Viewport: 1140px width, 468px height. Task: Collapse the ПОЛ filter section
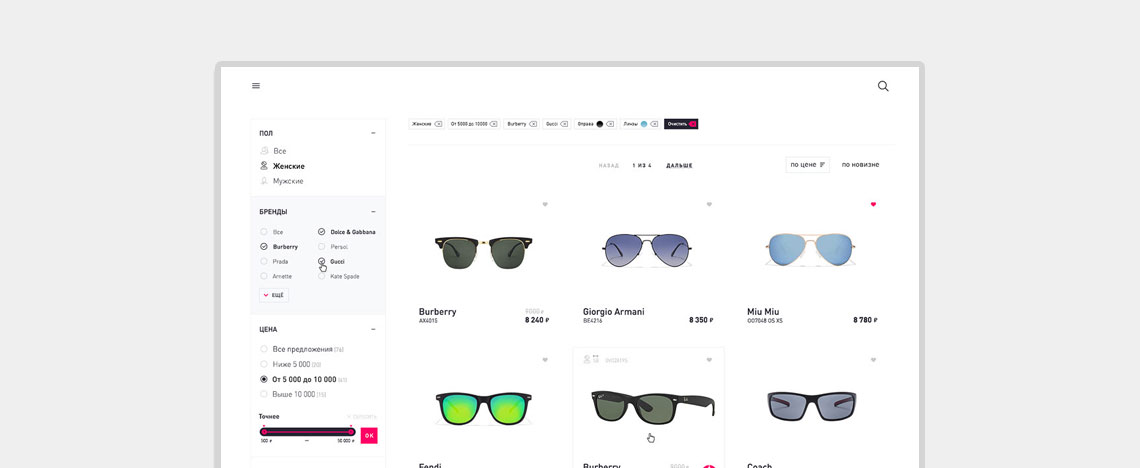tap(373, 133)
